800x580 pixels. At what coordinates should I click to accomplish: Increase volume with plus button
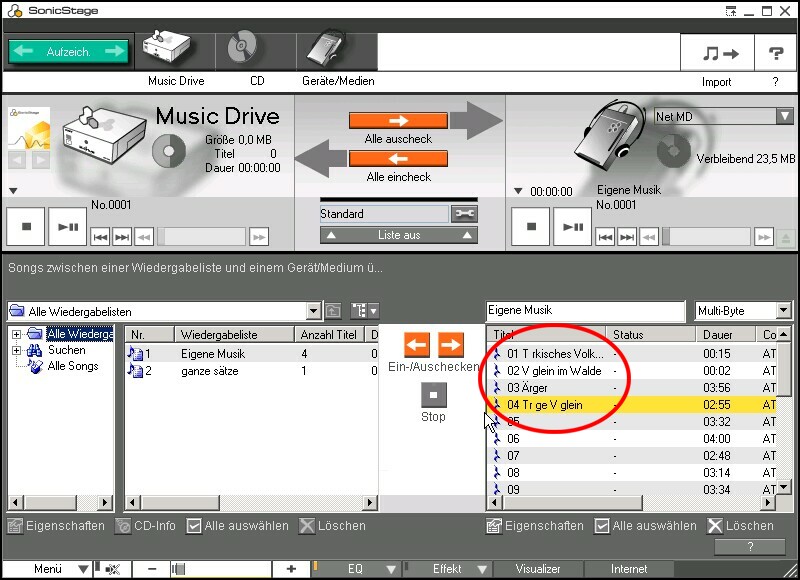coord(291,569)
